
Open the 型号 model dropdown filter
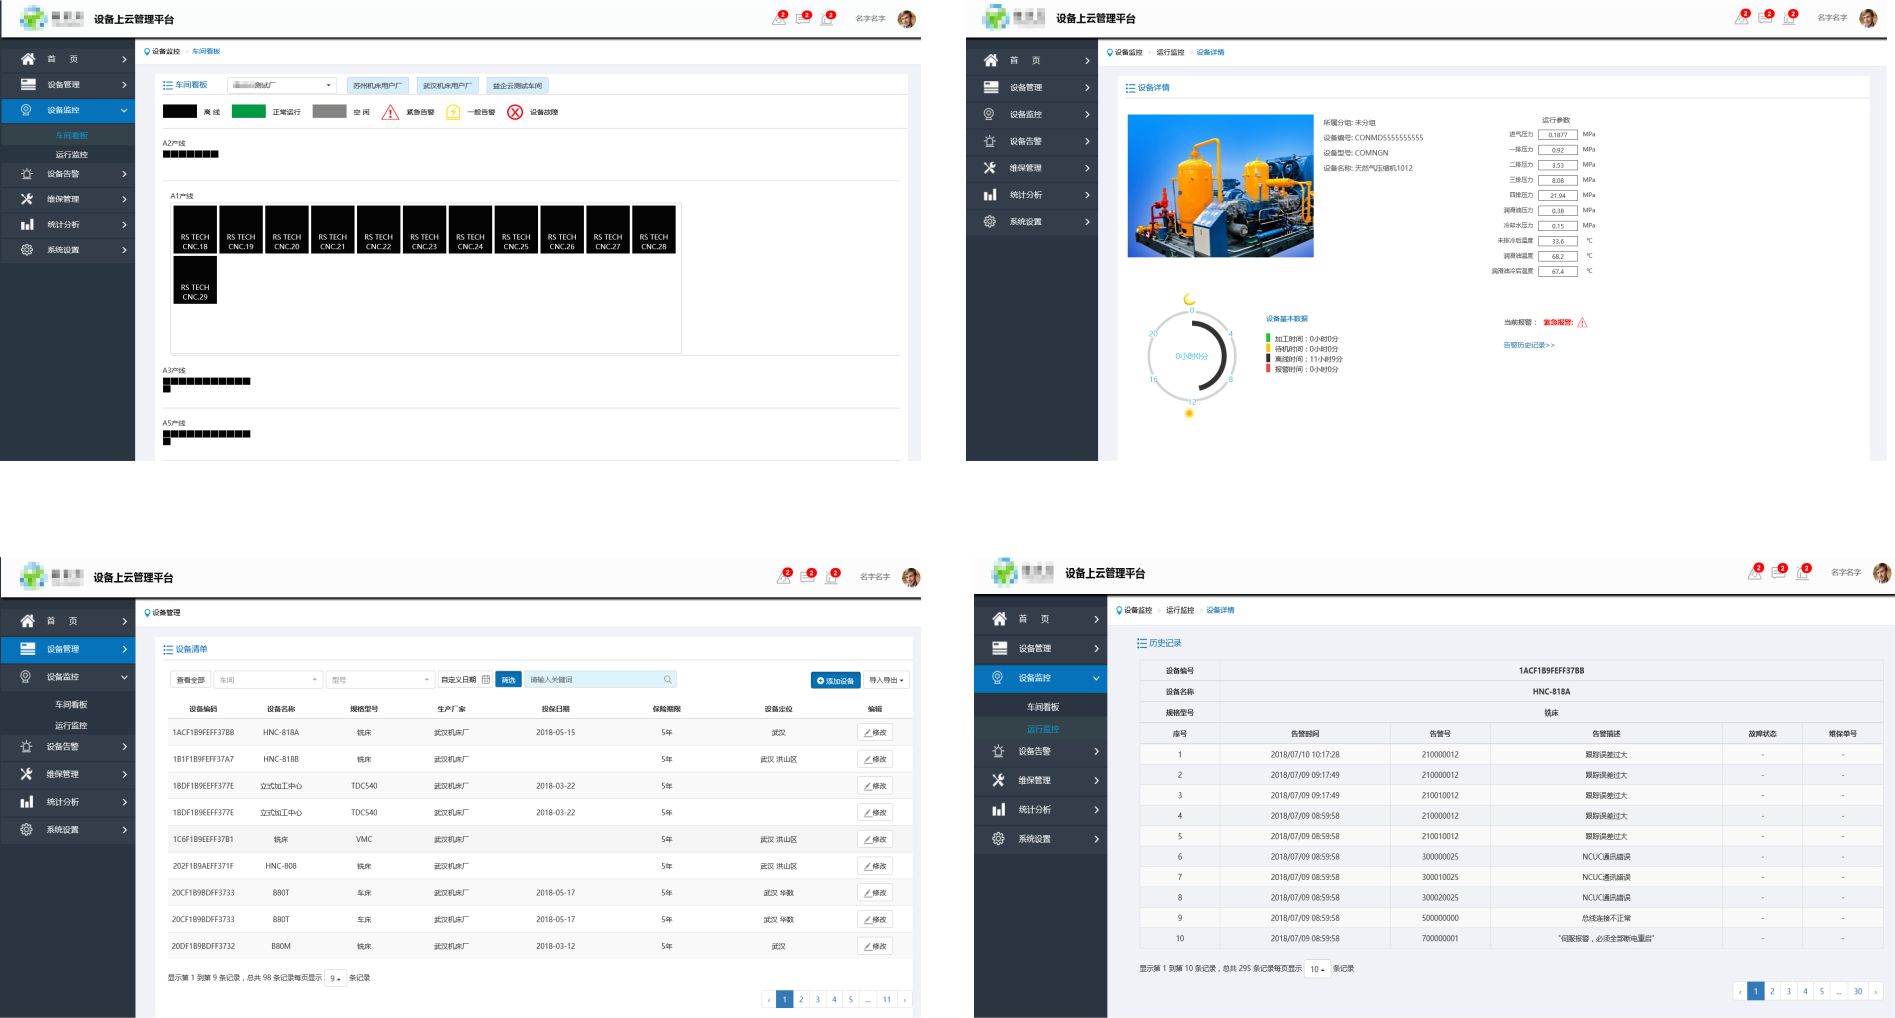(380, 680)
